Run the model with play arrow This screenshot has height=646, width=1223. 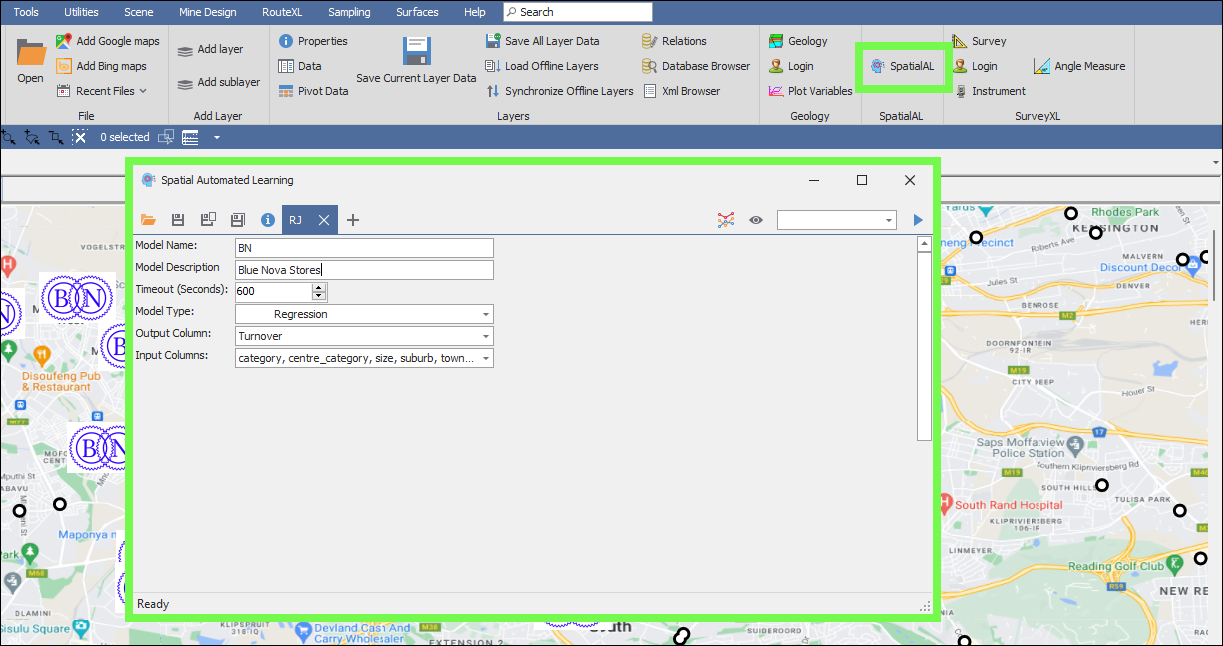[918, 220]
